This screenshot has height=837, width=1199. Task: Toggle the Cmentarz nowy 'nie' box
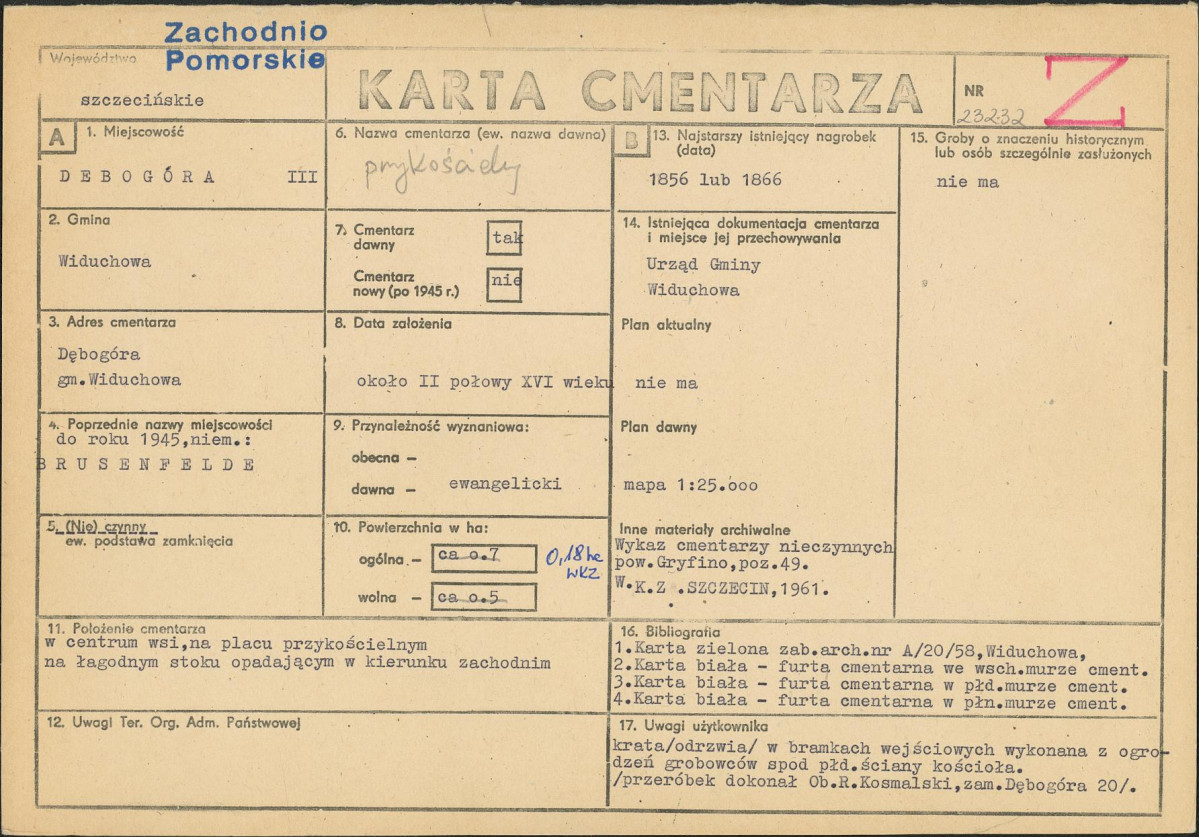coord(505,284)
